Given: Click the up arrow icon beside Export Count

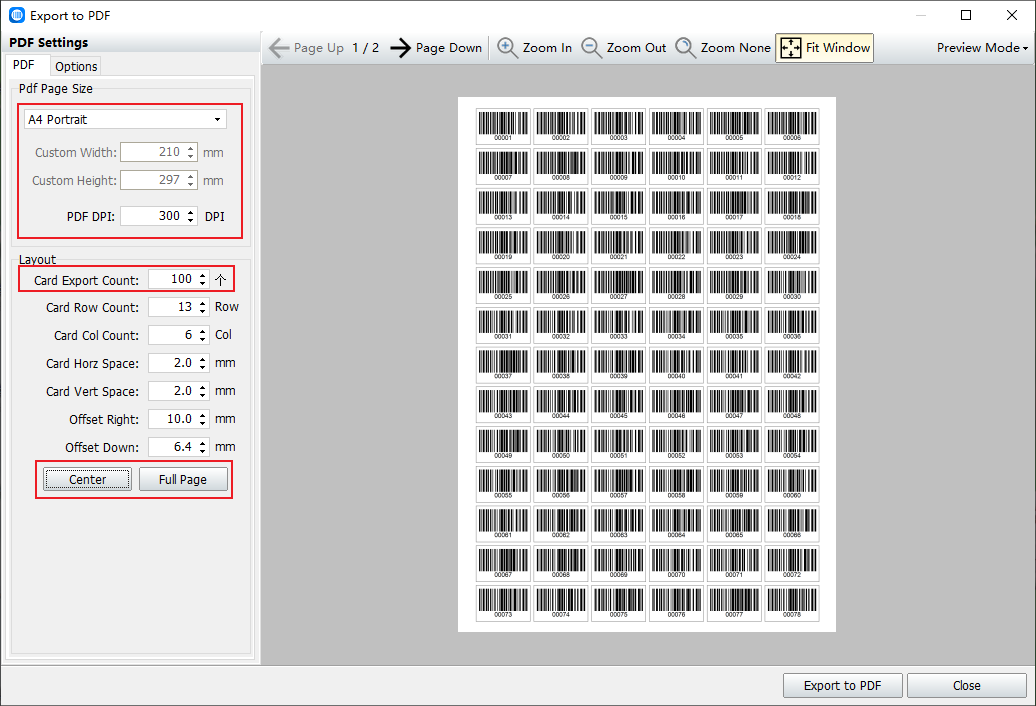Looking at the screenshot, I should (221, 280).
